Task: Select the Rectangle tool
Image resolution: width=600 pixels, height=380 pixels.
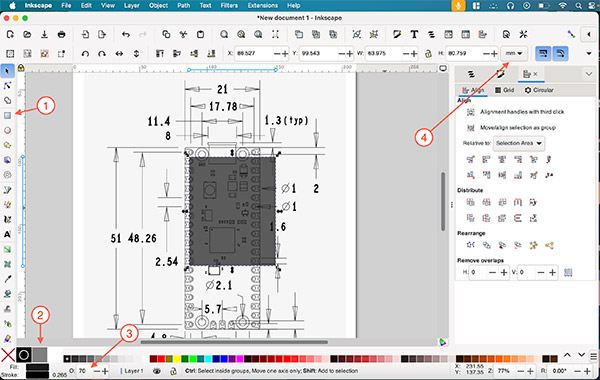Action: (7, 115)
